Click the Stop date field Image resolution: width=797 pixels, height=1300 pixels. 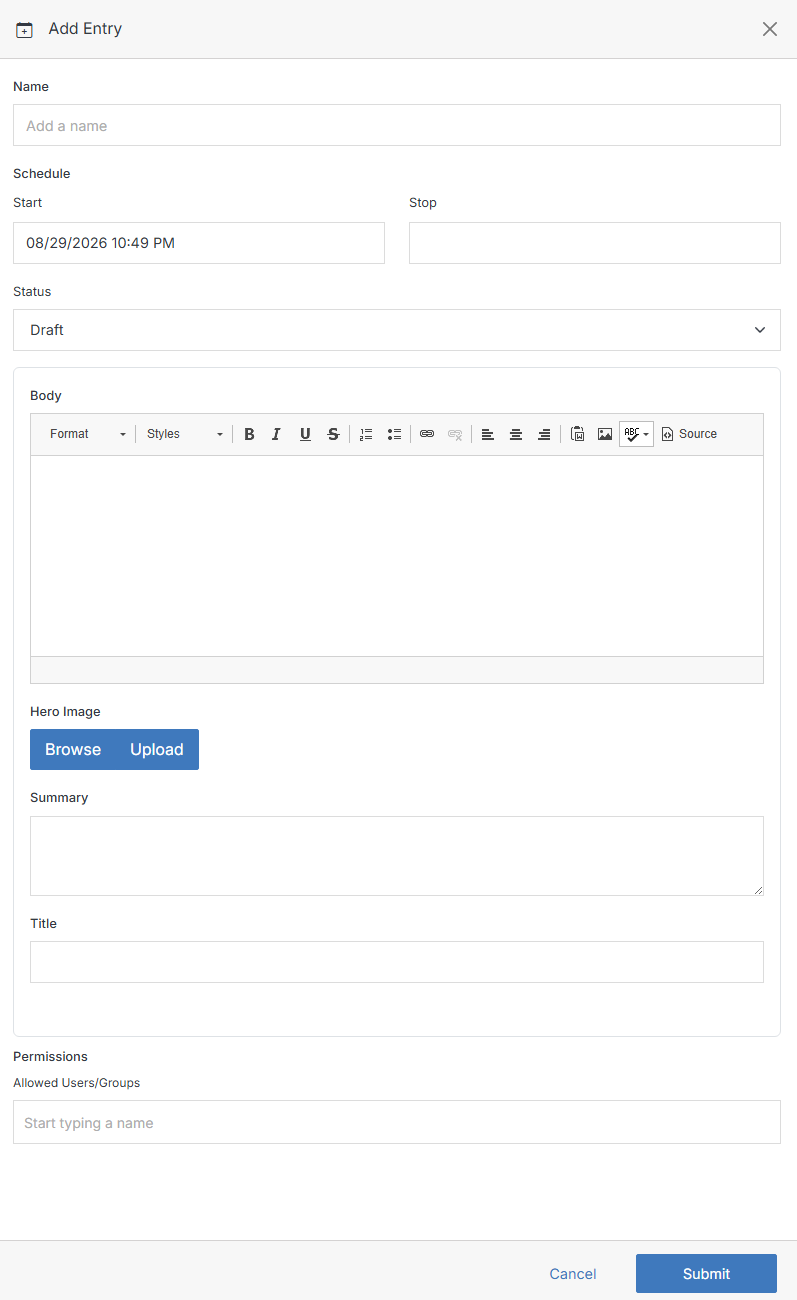tap(595, 243)
